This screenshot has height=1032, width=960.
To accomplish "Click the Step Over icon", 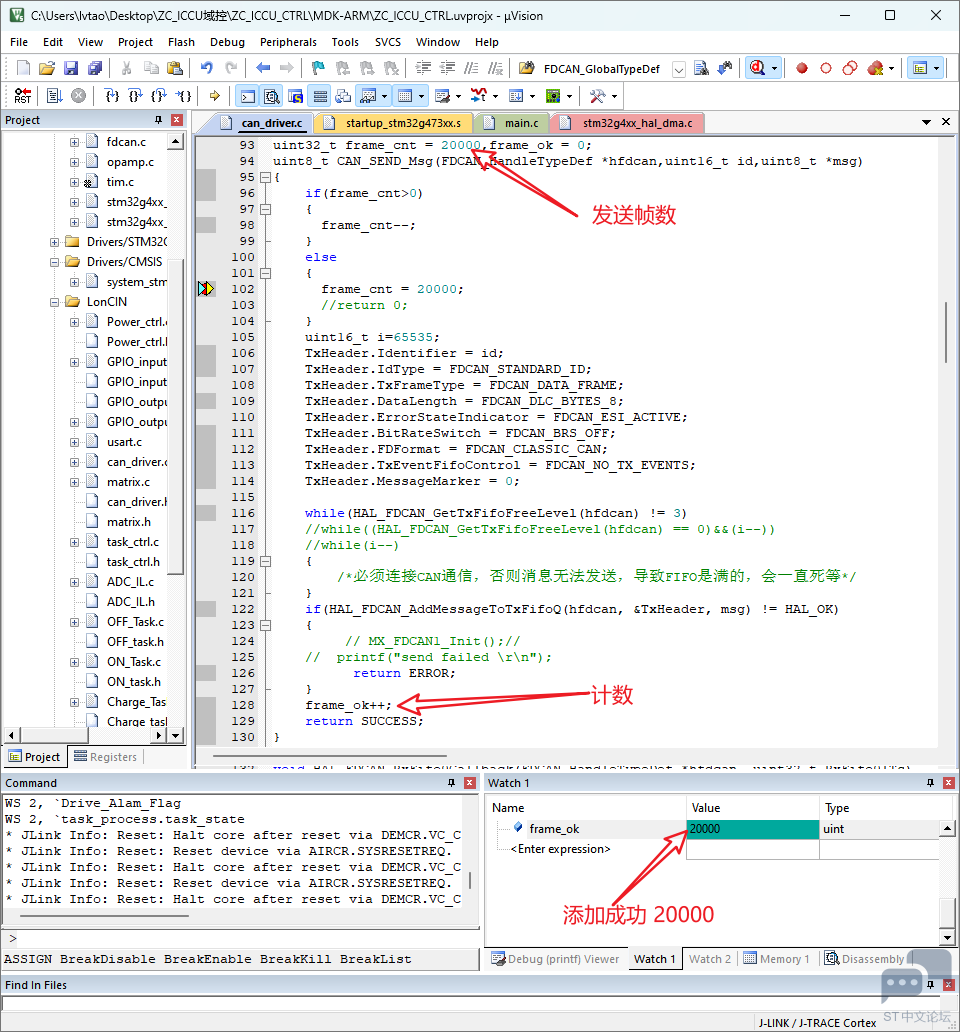I will 135,96.
